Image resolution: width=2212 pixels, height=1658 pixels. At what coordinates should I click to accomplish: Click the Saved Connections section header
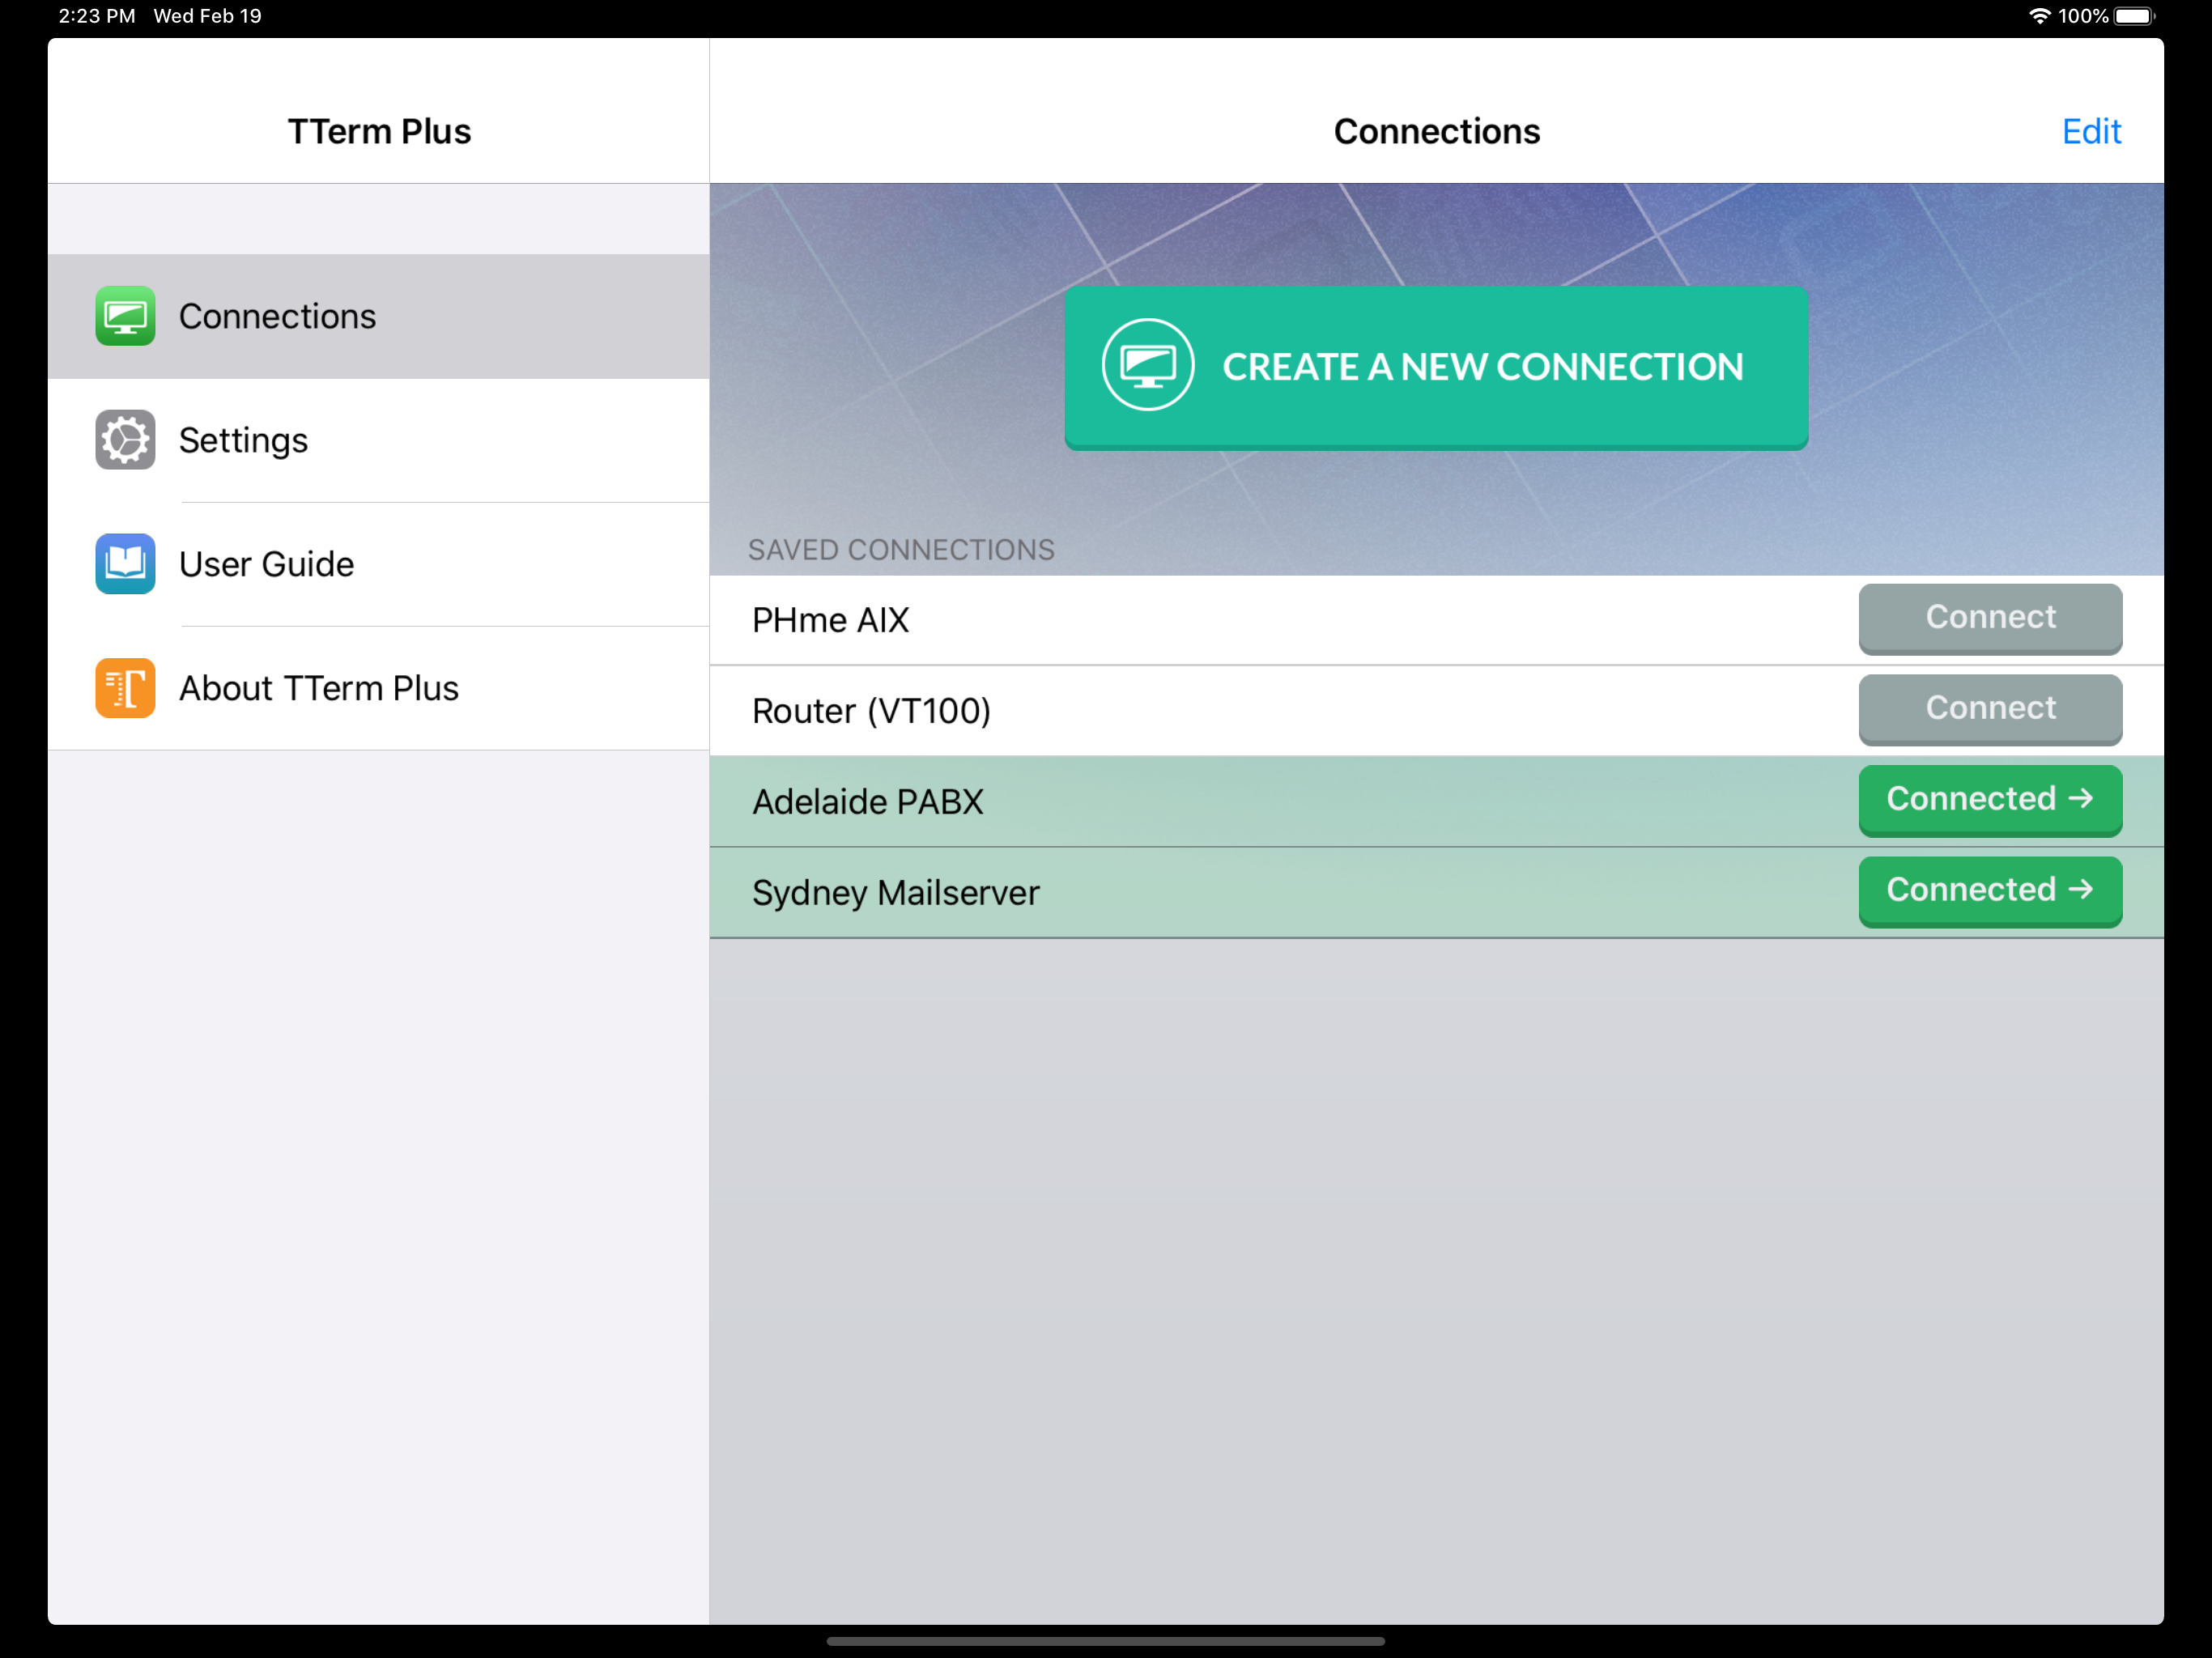point(901,550)
